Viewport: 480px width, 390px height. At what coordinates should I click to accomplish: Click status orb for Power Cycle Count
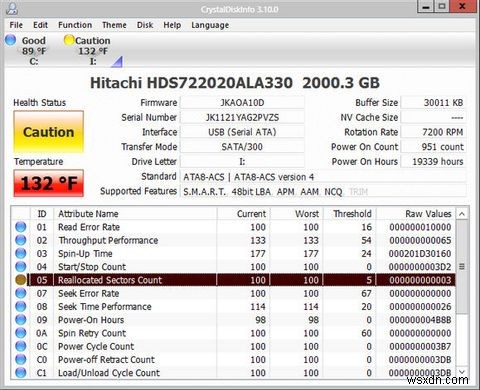[x=21, y=346]
